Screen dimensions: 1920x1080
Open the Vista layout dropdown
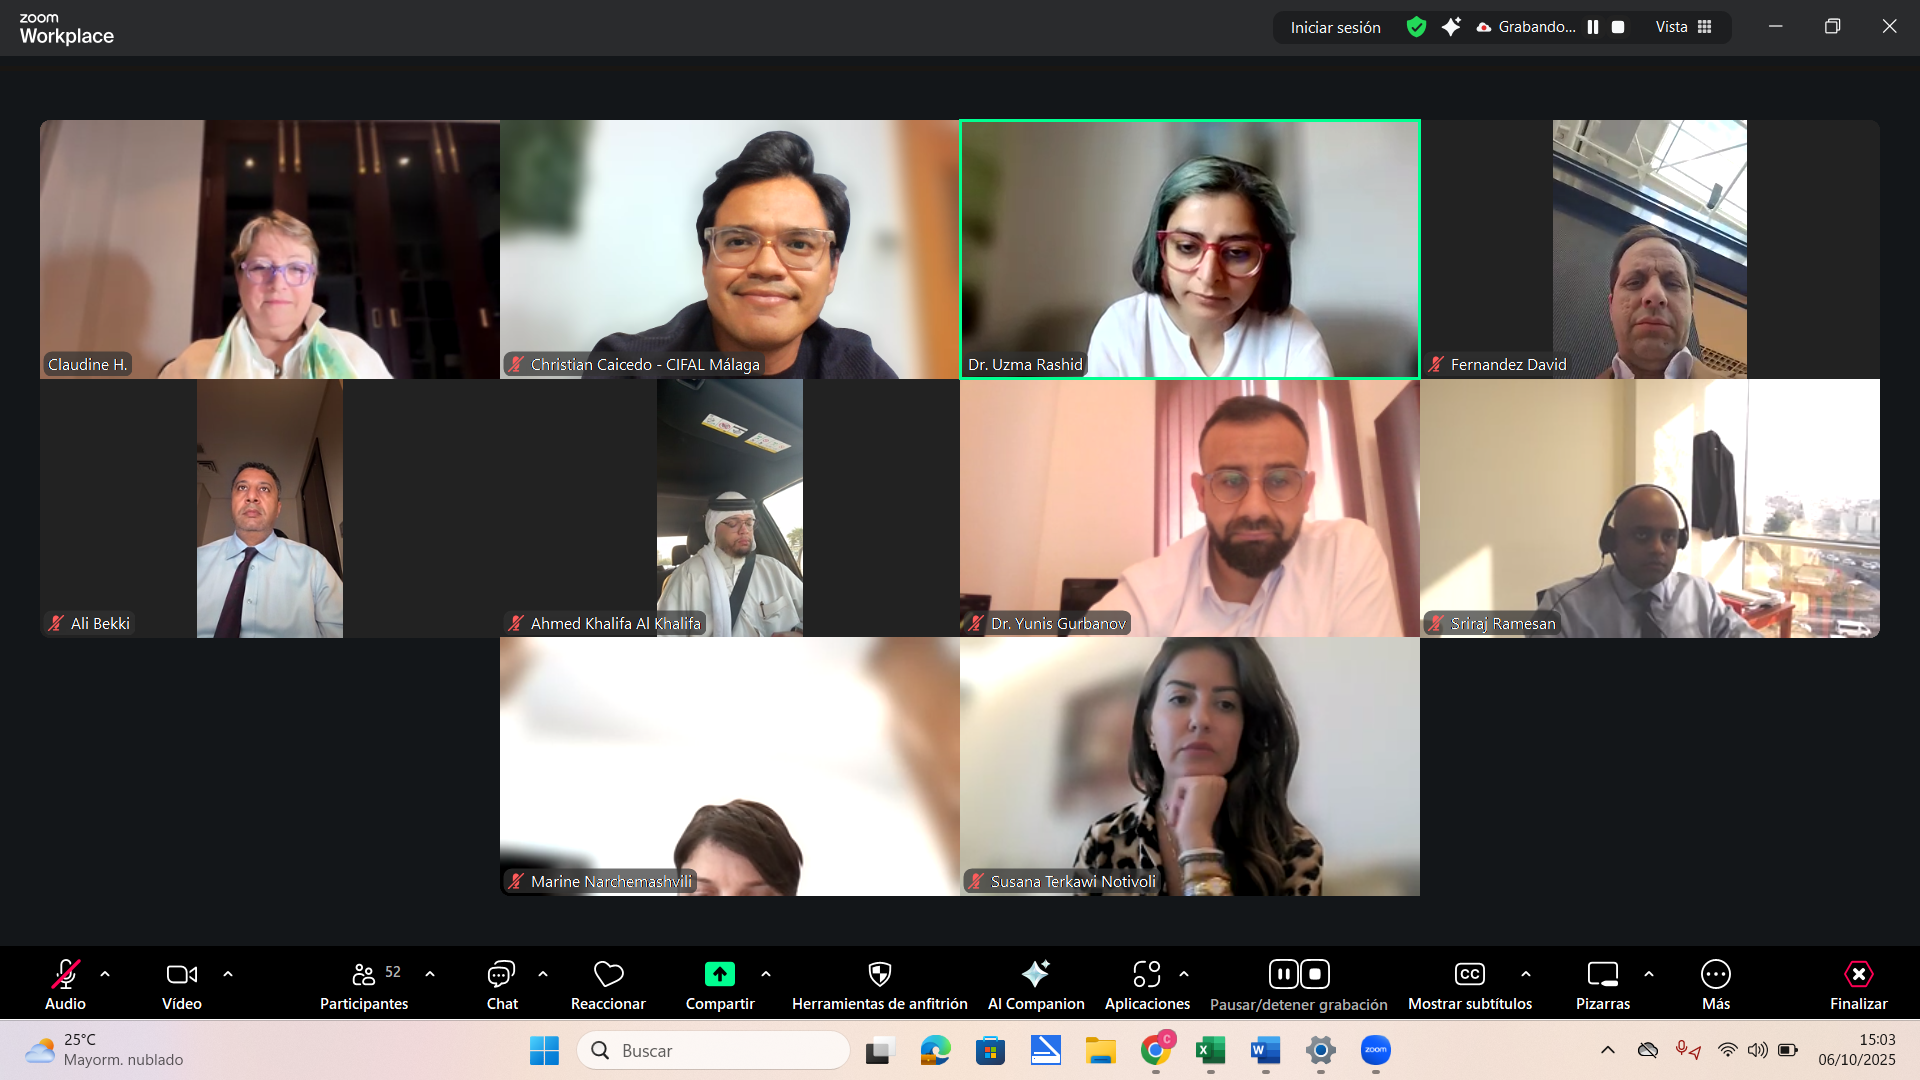[1683, 27]
